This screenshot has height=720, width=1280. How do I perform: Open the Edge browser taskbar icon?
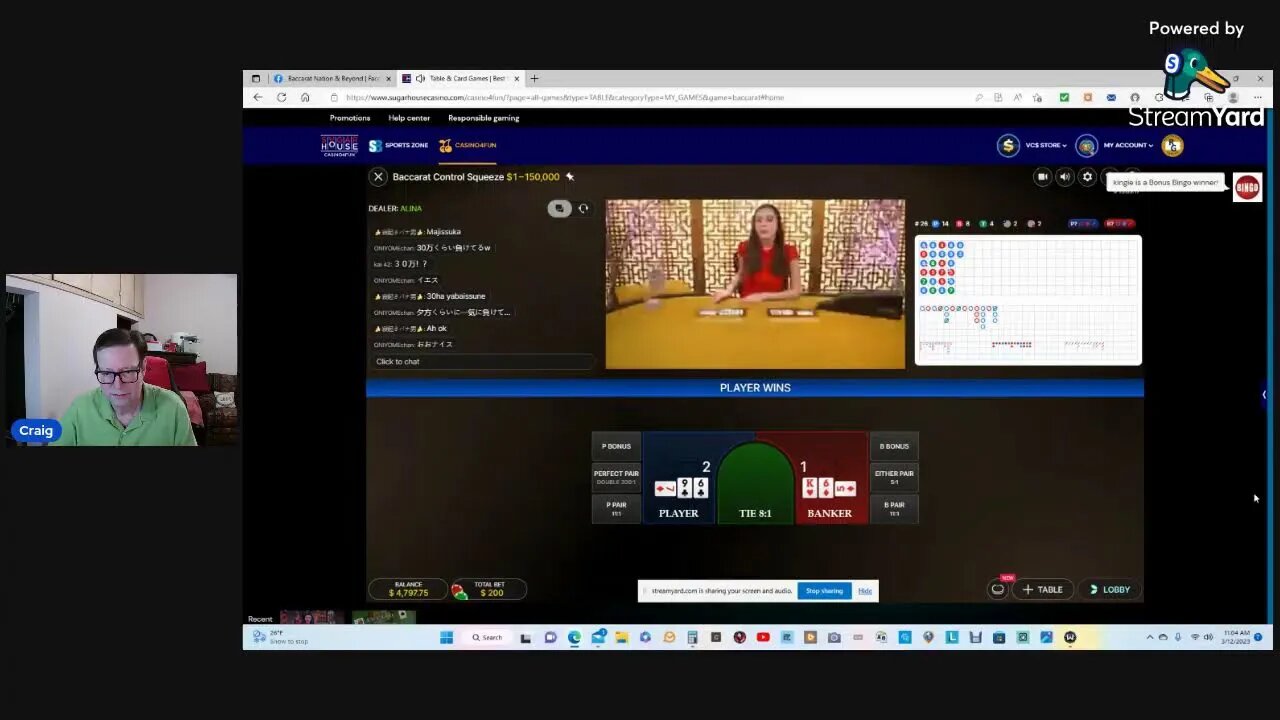tap(574, 637)
